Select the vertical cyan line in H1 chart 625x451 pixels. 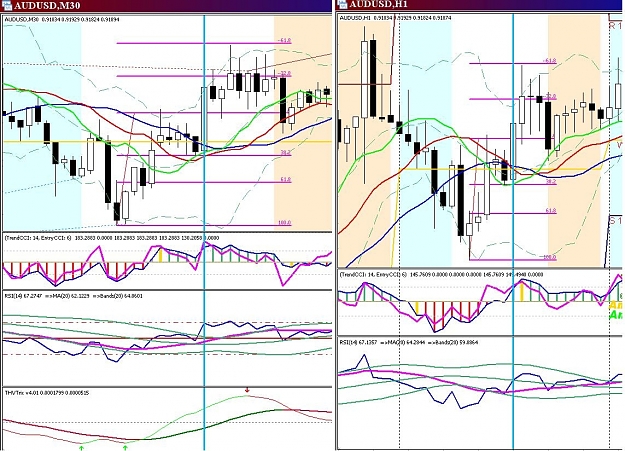(513, 231)
